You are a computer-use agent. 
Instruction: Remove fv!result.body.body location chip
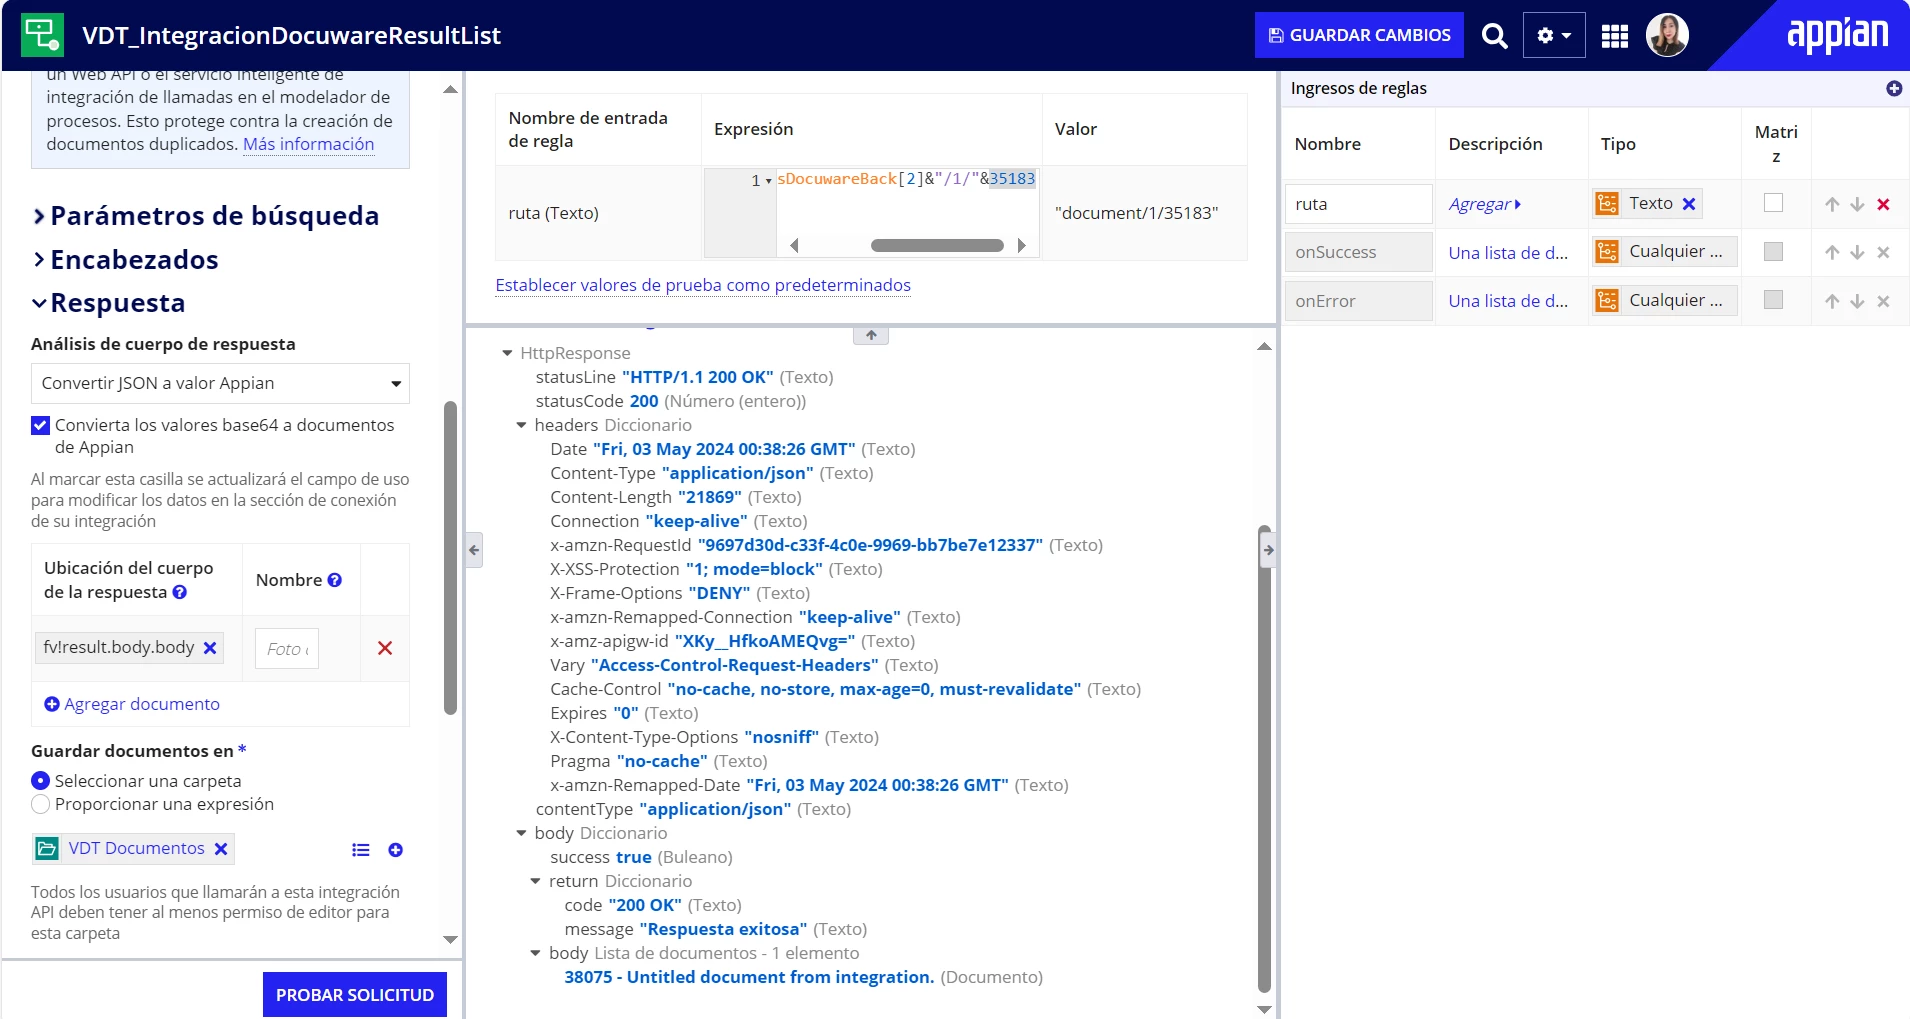[x=210, y=648]
